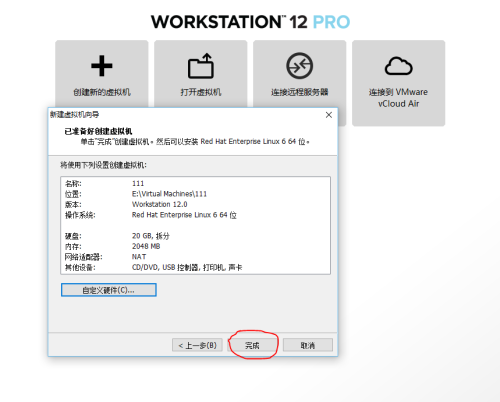
Task: Select the 名称 value 111
Action: [138, 183]
